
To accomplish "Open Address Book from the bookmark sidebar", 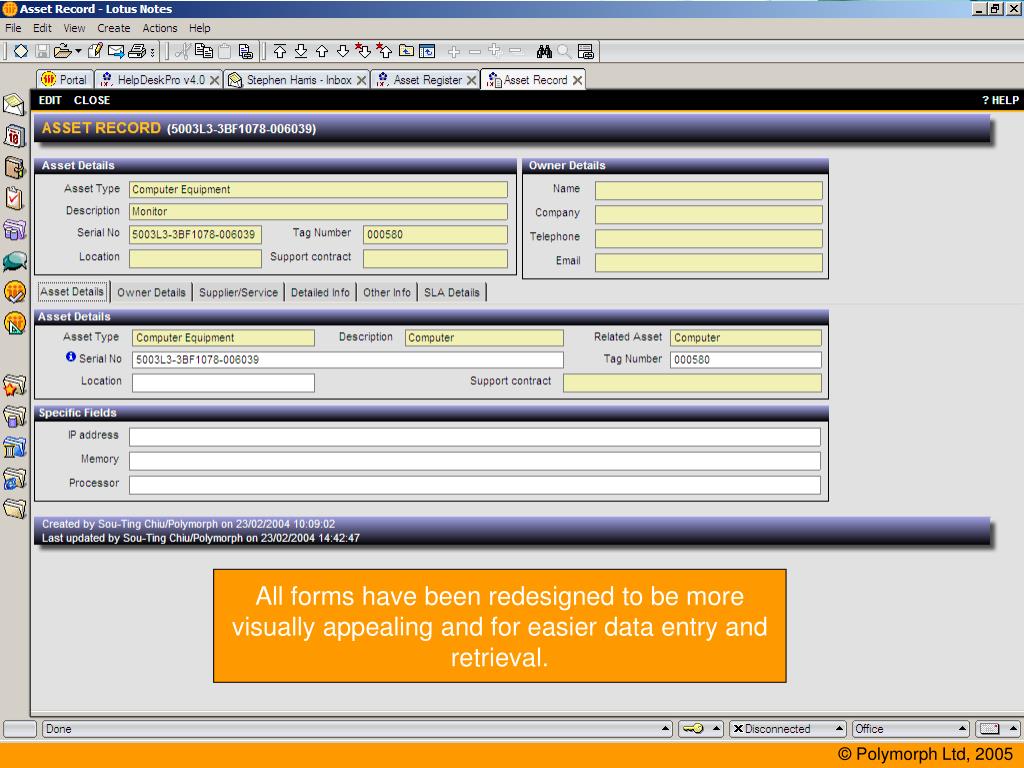I will click(x=14, y=168).
